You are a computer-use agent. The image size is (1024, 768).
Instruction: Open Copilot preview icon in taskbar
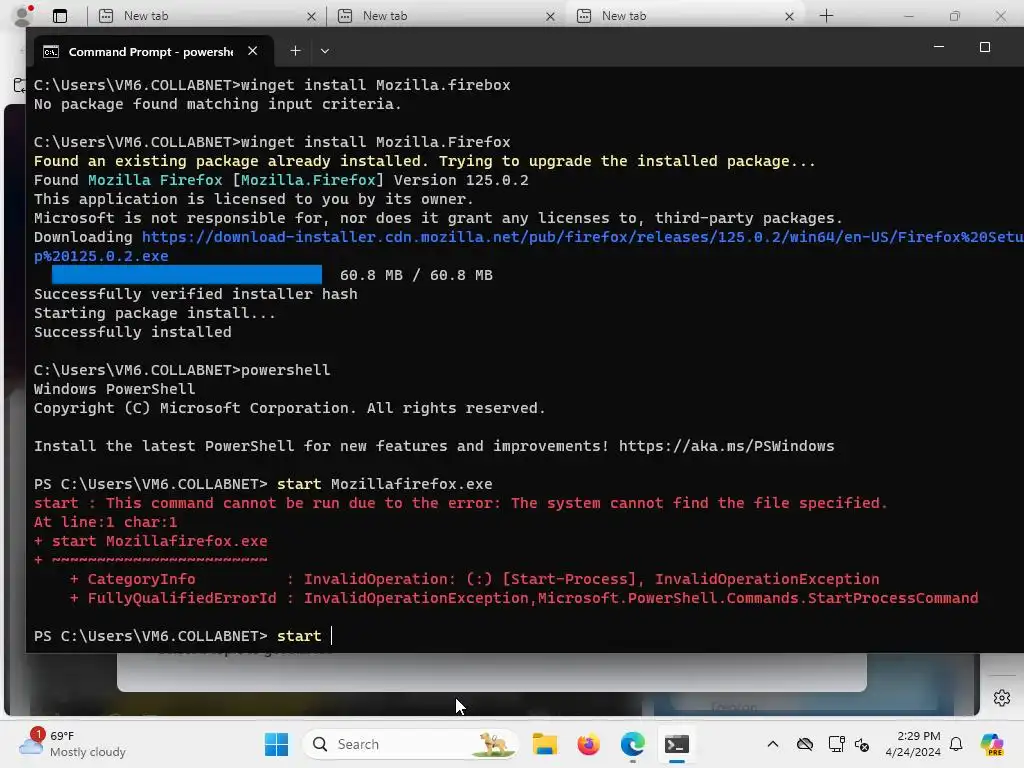[x=992, y=744]
